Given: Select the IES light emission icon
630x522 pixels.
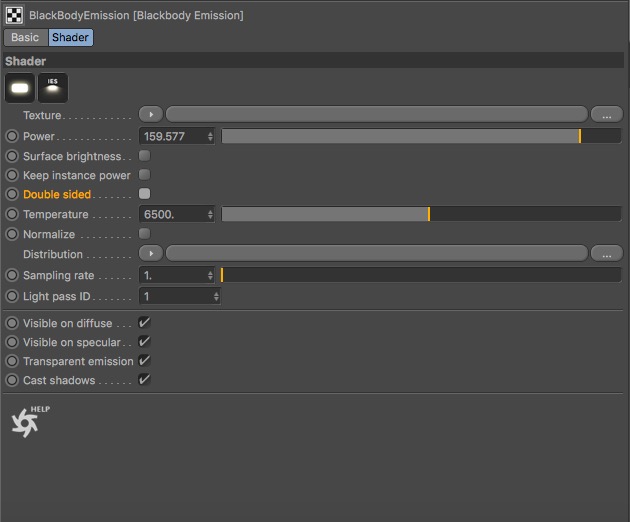Looking at the screenshot, I should pyautogui.click(x=52, y=87).
